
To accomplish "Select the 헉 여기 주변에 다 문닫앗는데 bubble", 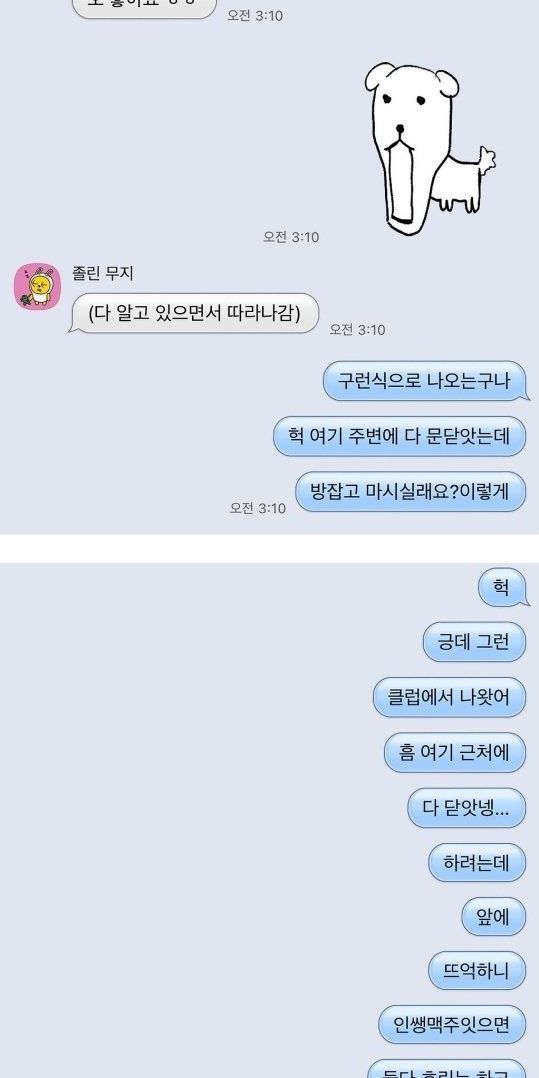I will [400, 436].
